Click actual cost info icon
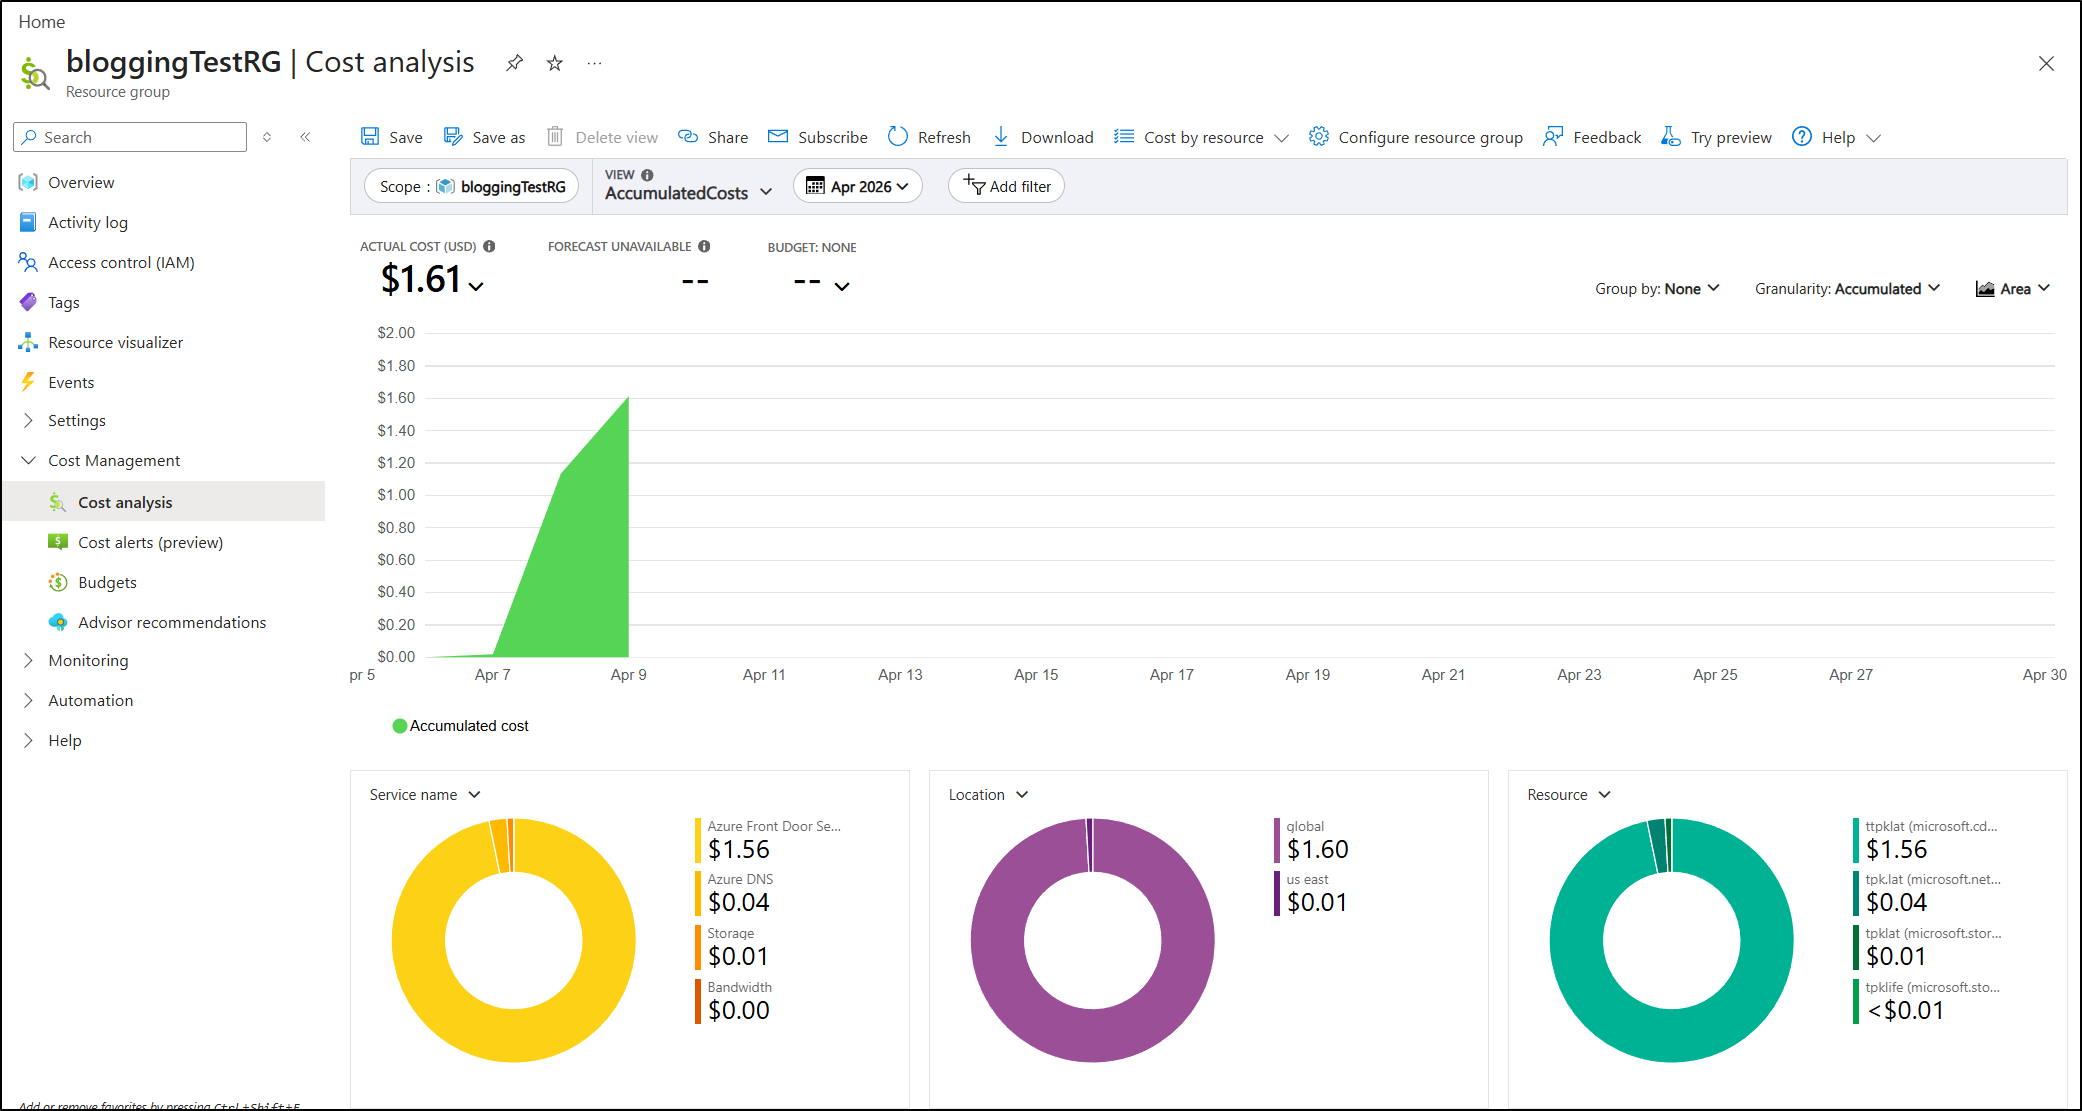This screenshot has height=1111, width=2082. [489, 246]
